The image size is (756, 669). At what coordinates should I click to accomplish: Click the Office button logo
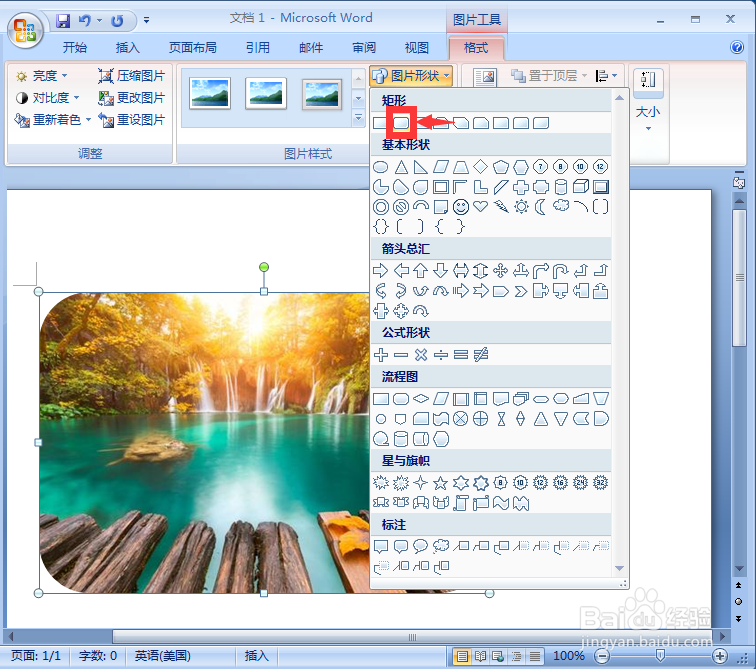pos(25,30)
